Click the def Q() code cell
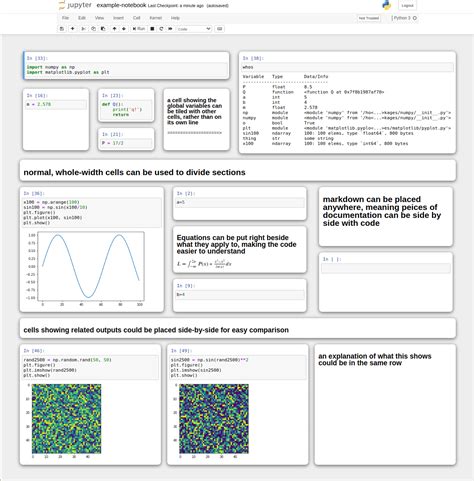474x481 pixels. coord(126,109)
